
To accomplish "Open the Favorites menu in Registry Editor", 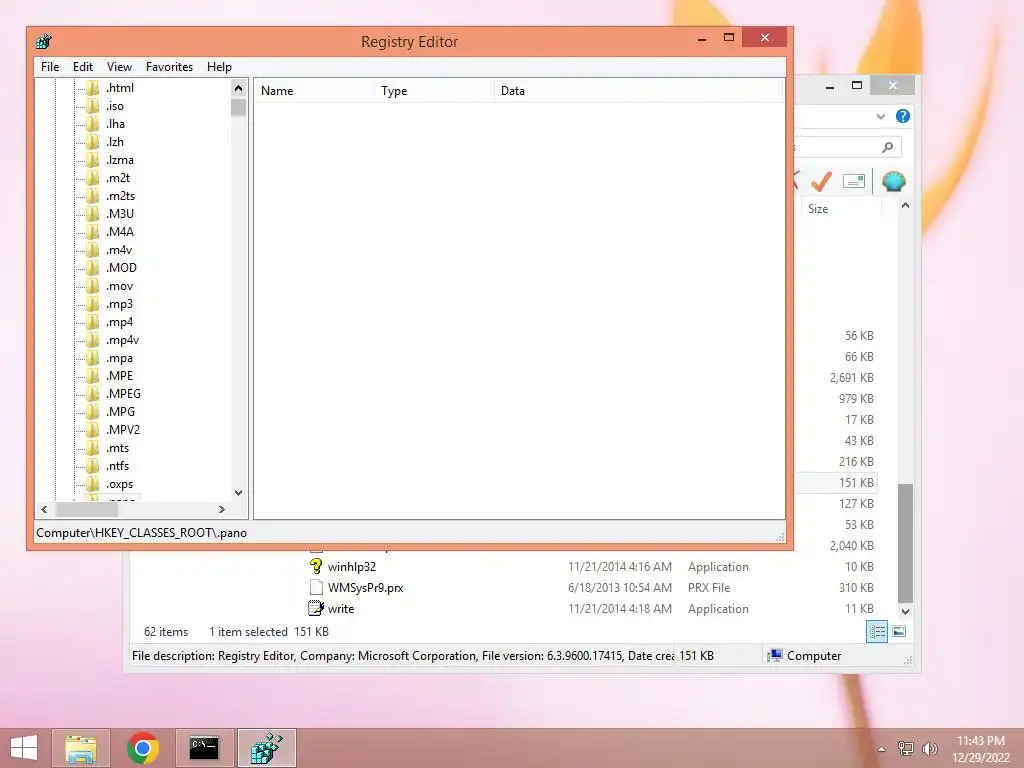I will [169, 67].
